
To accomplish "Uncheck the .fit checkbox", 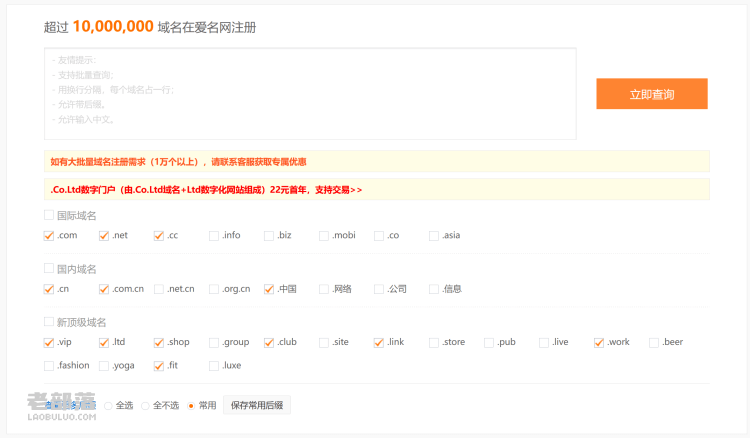I will point(159,366).
